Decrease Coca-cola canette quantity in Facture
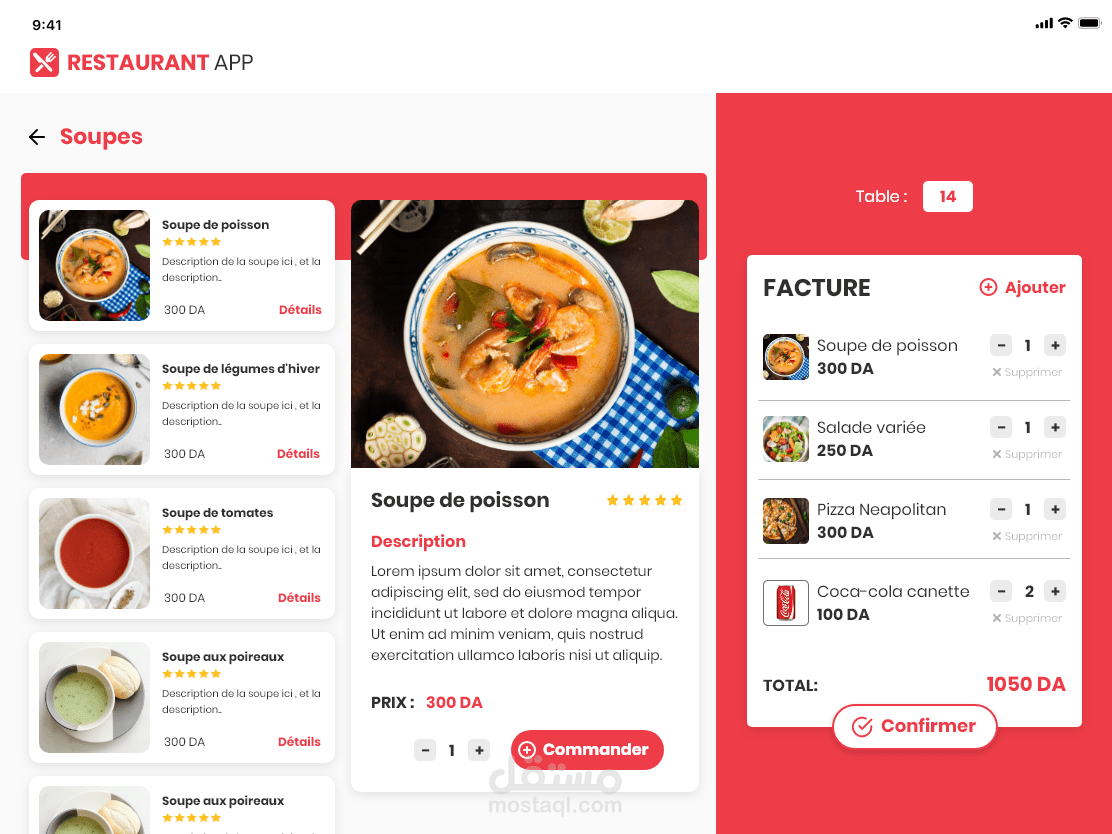The height and width of the screenshot is (834, 1112). pyautogui.click(x=1001, y=591)
